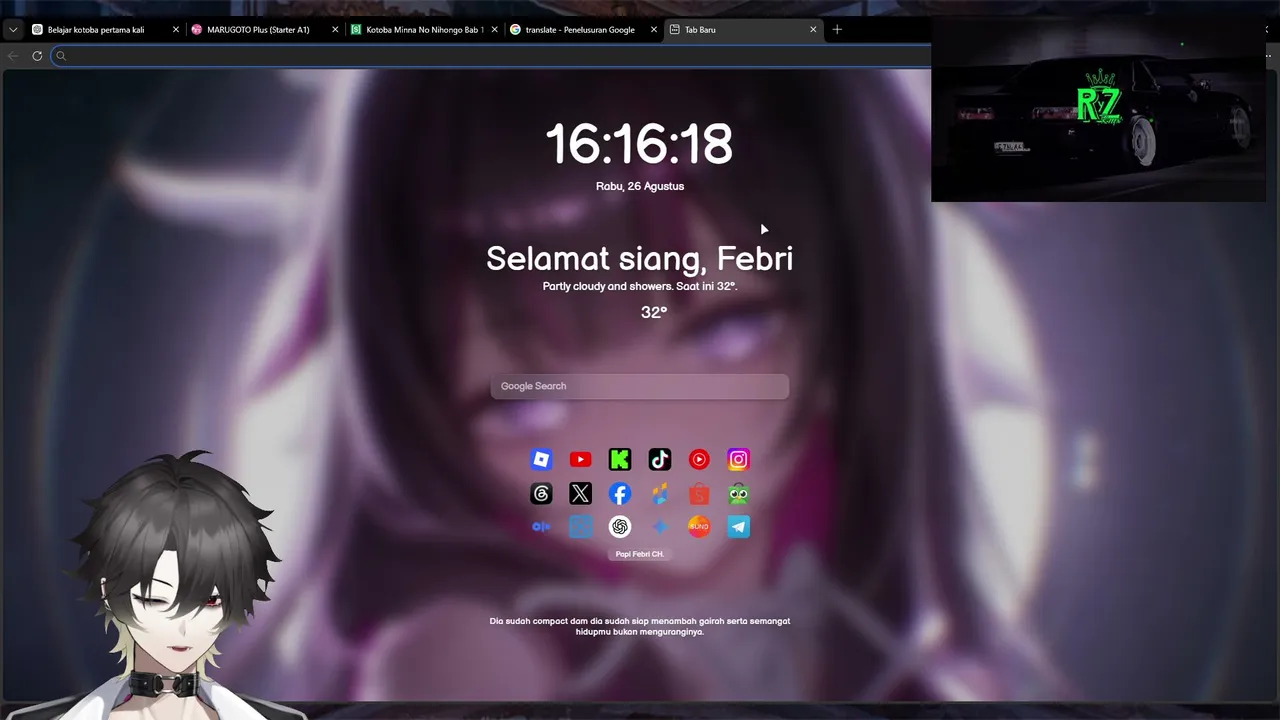Go back using the back arrow

[13, 56]
